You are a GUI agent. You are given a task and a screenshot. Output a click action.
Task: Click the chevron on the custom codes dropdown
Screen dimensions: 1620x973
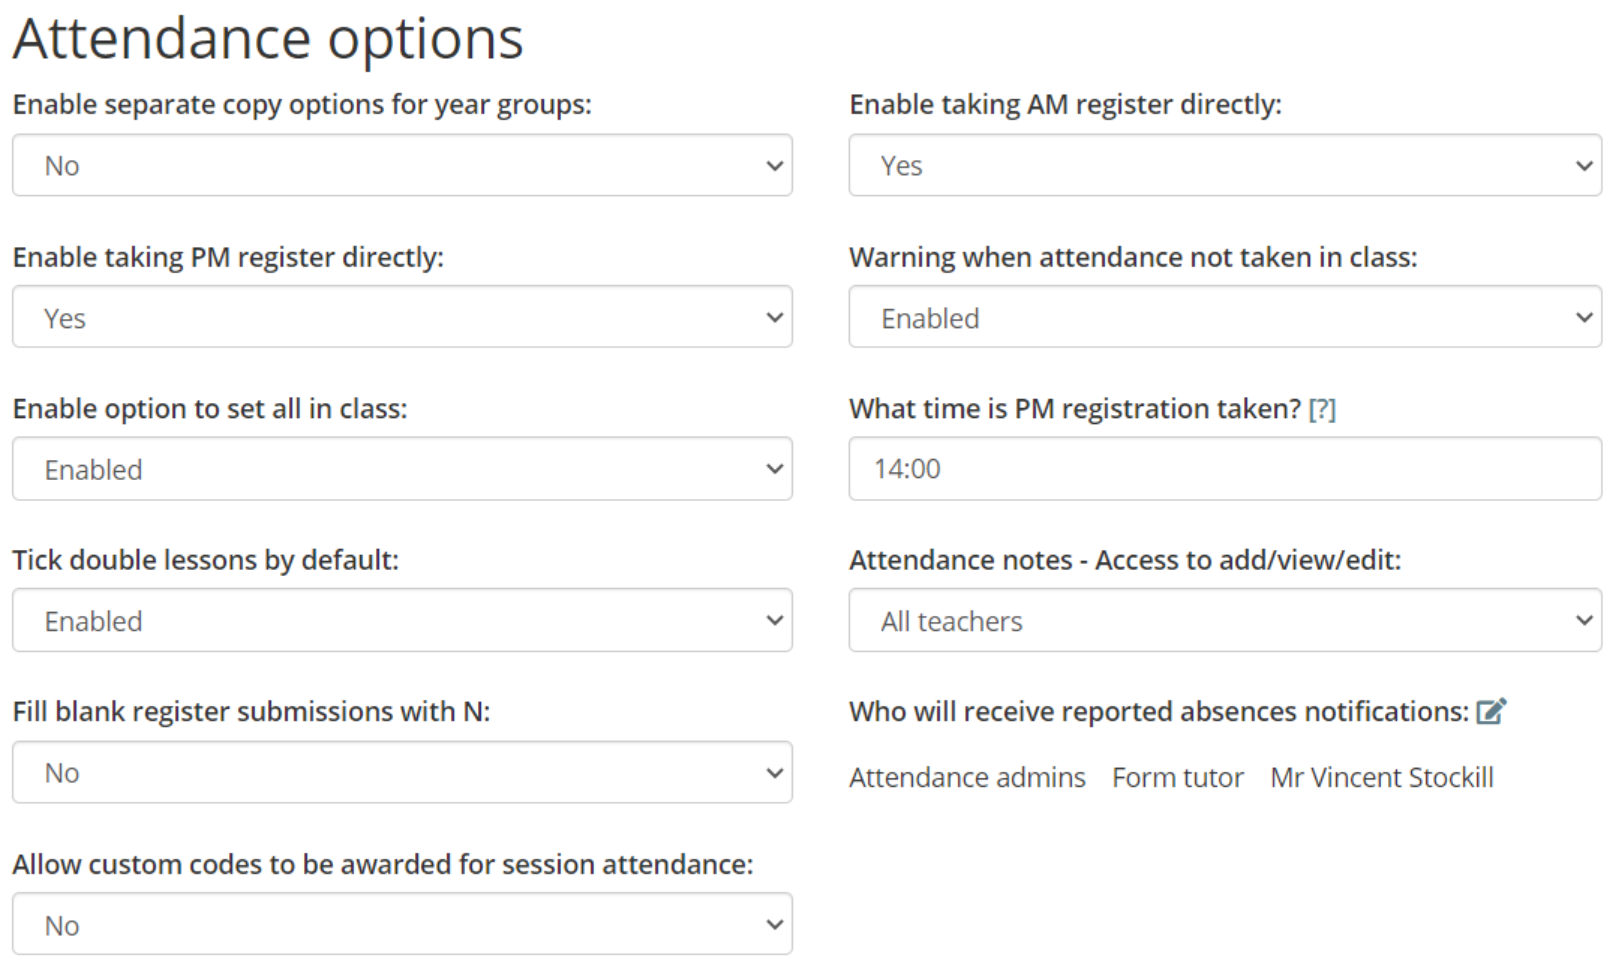(x=775, y=924)
